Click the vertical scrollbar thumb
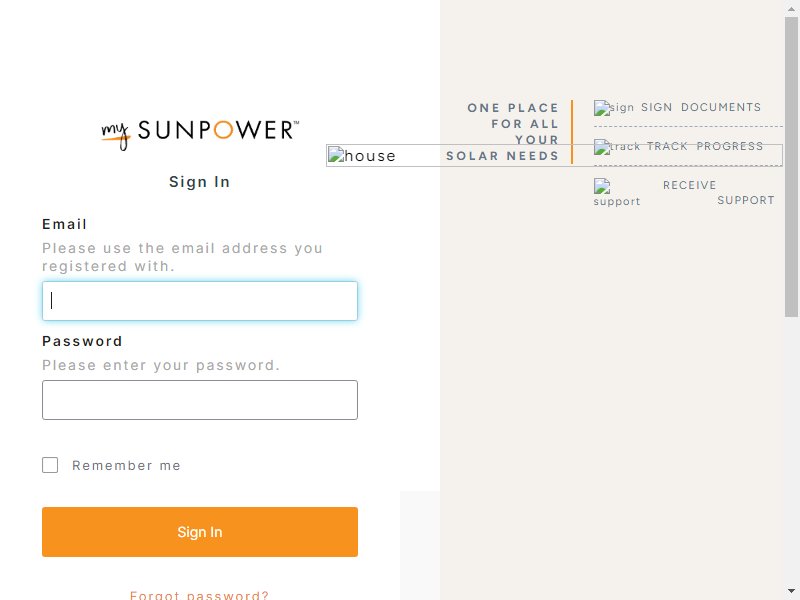Image resolution: width=800 pixels, height=600 pixels. tap(791, 167)
